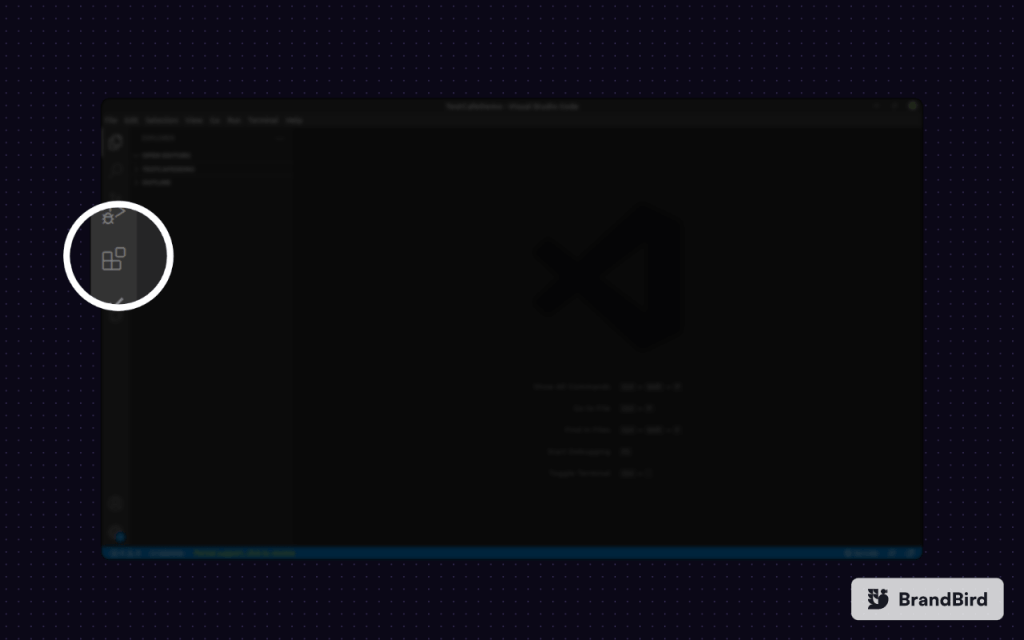
Task: Open the Accounts icon in the activity bar
Action: 116,503
